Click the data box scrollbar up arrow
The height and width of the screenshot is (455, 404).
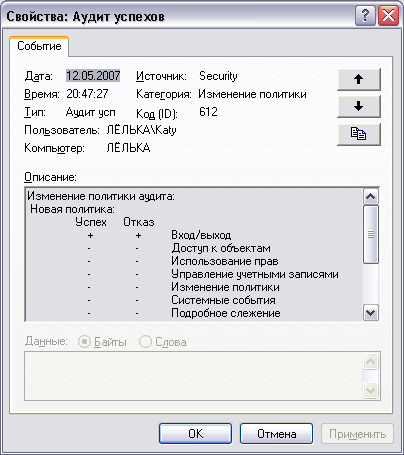coord(371,361)
